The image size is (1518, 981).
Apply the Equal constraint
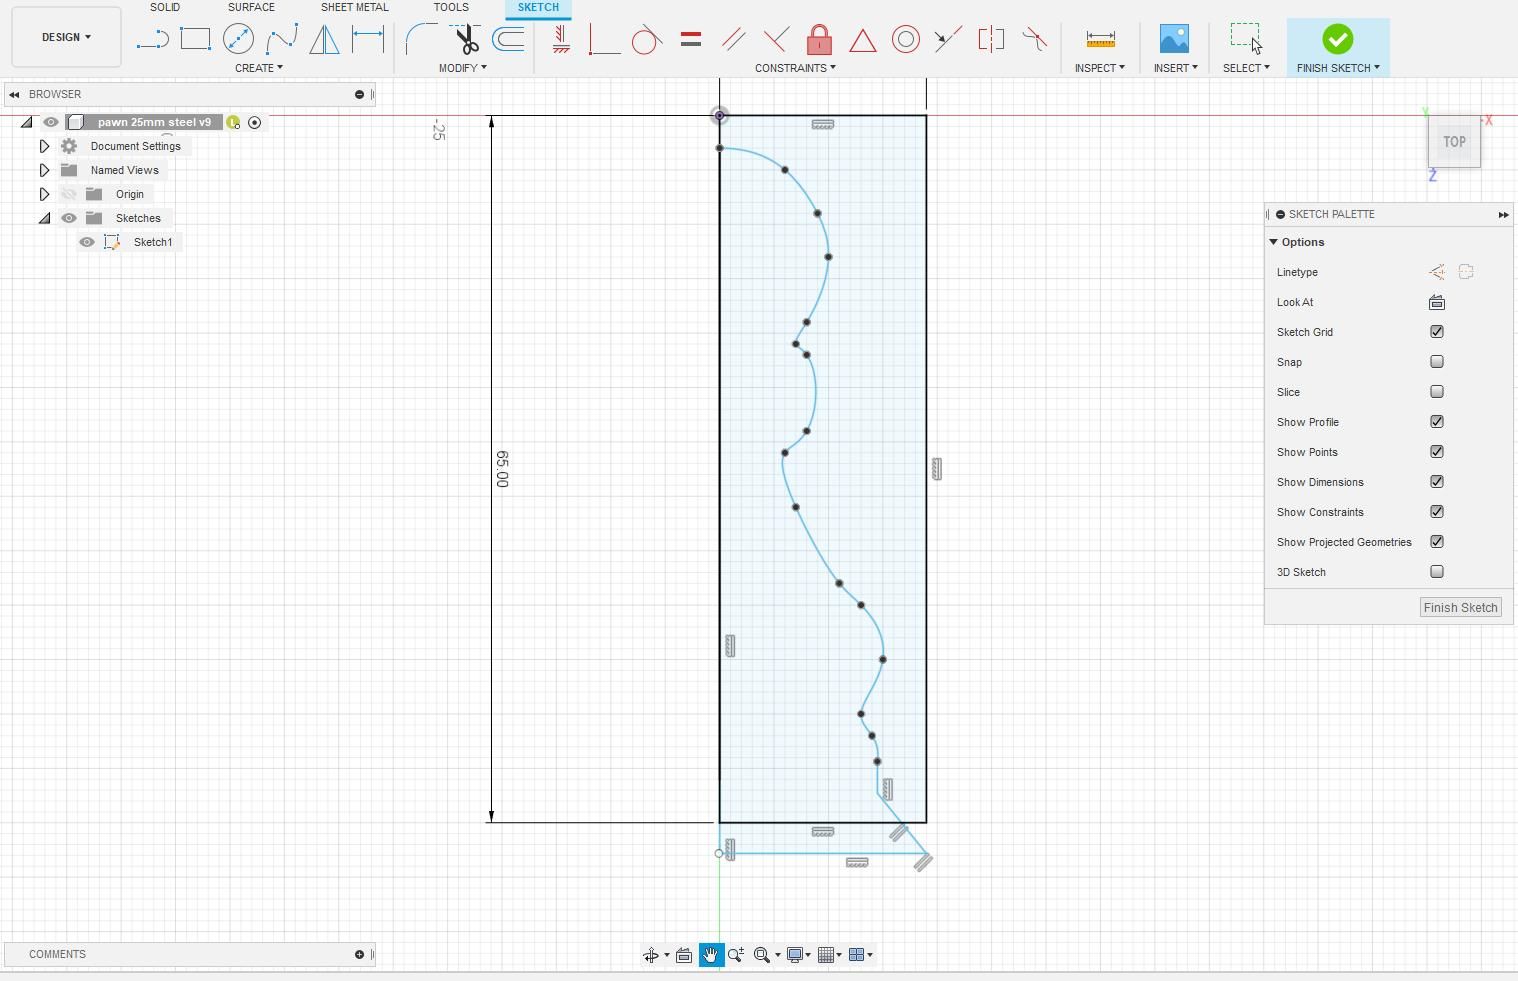690,39
